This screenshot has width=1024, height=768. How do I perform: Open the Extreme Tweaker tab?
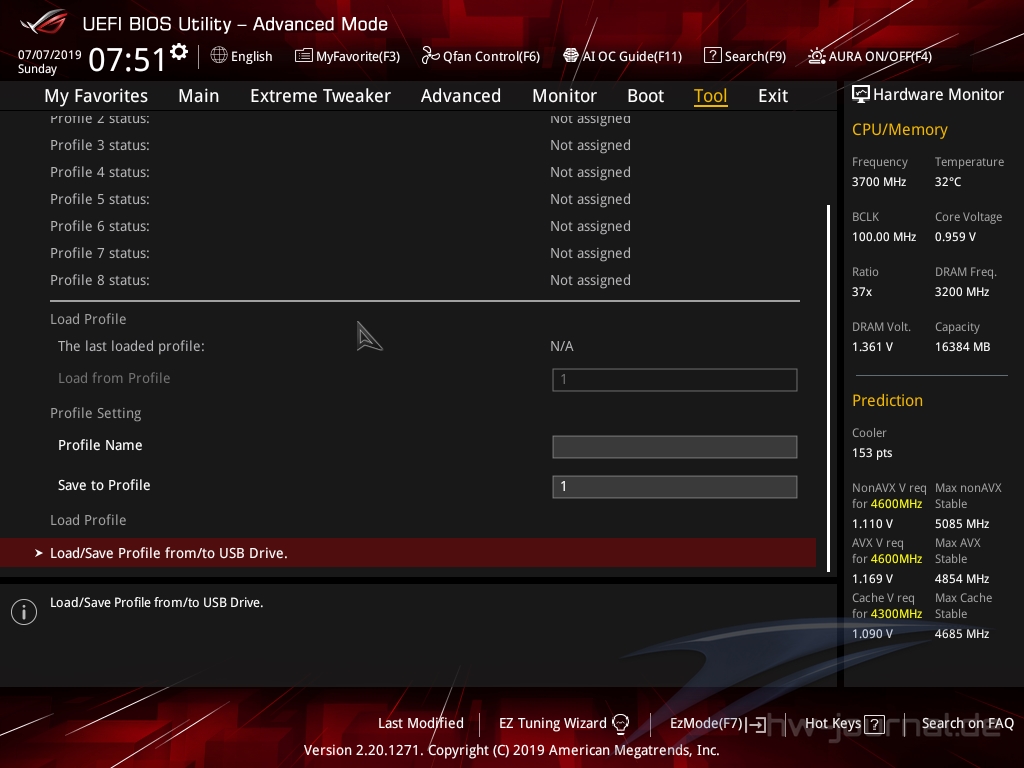point(320,96)
